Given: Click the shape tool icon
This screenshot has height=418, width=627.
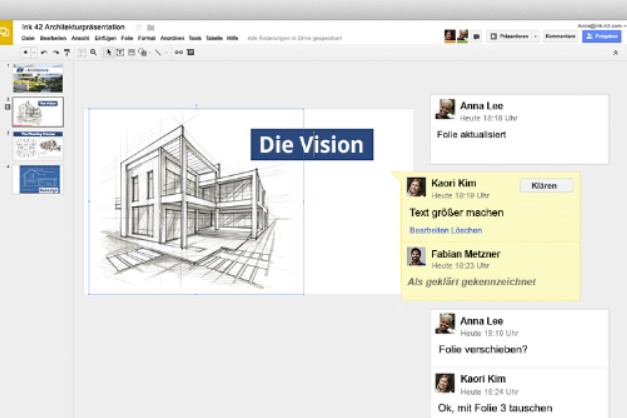Looking at the screenshot, I should tap(142, 52).
